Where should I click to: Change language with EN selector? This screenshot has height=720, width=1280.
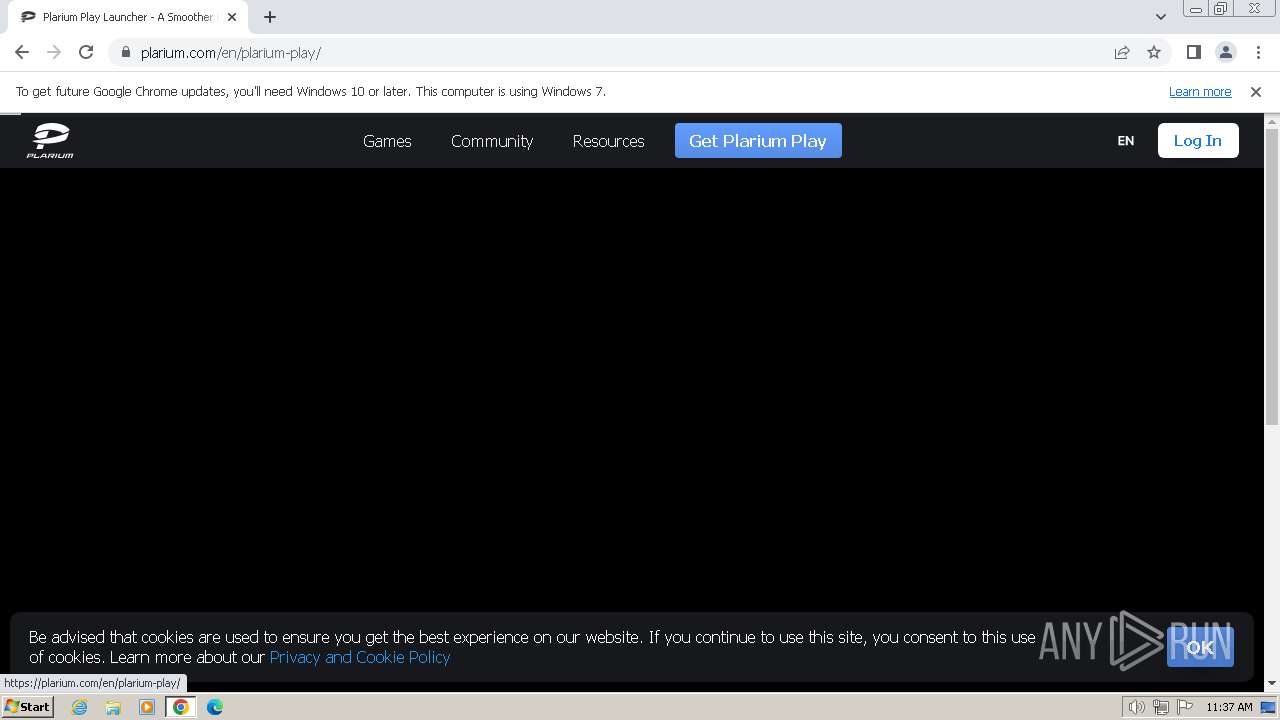pyautogui.click(x=1126, y=141)
